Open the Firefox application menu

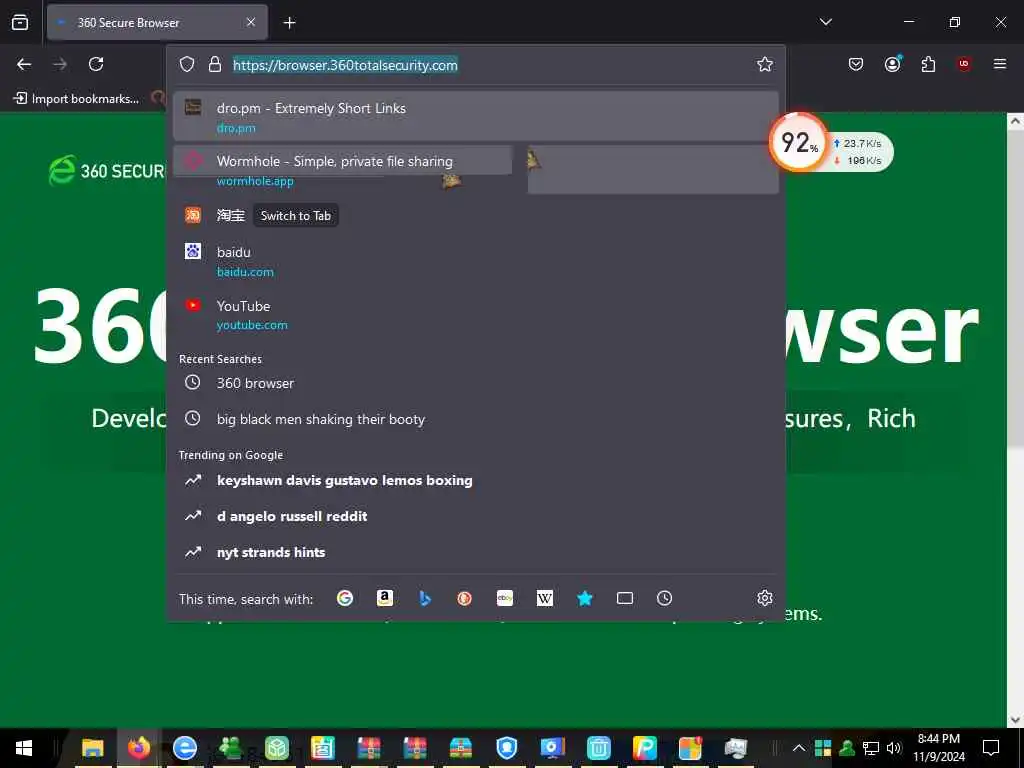pyautogui.click(x=1000, y=64)
